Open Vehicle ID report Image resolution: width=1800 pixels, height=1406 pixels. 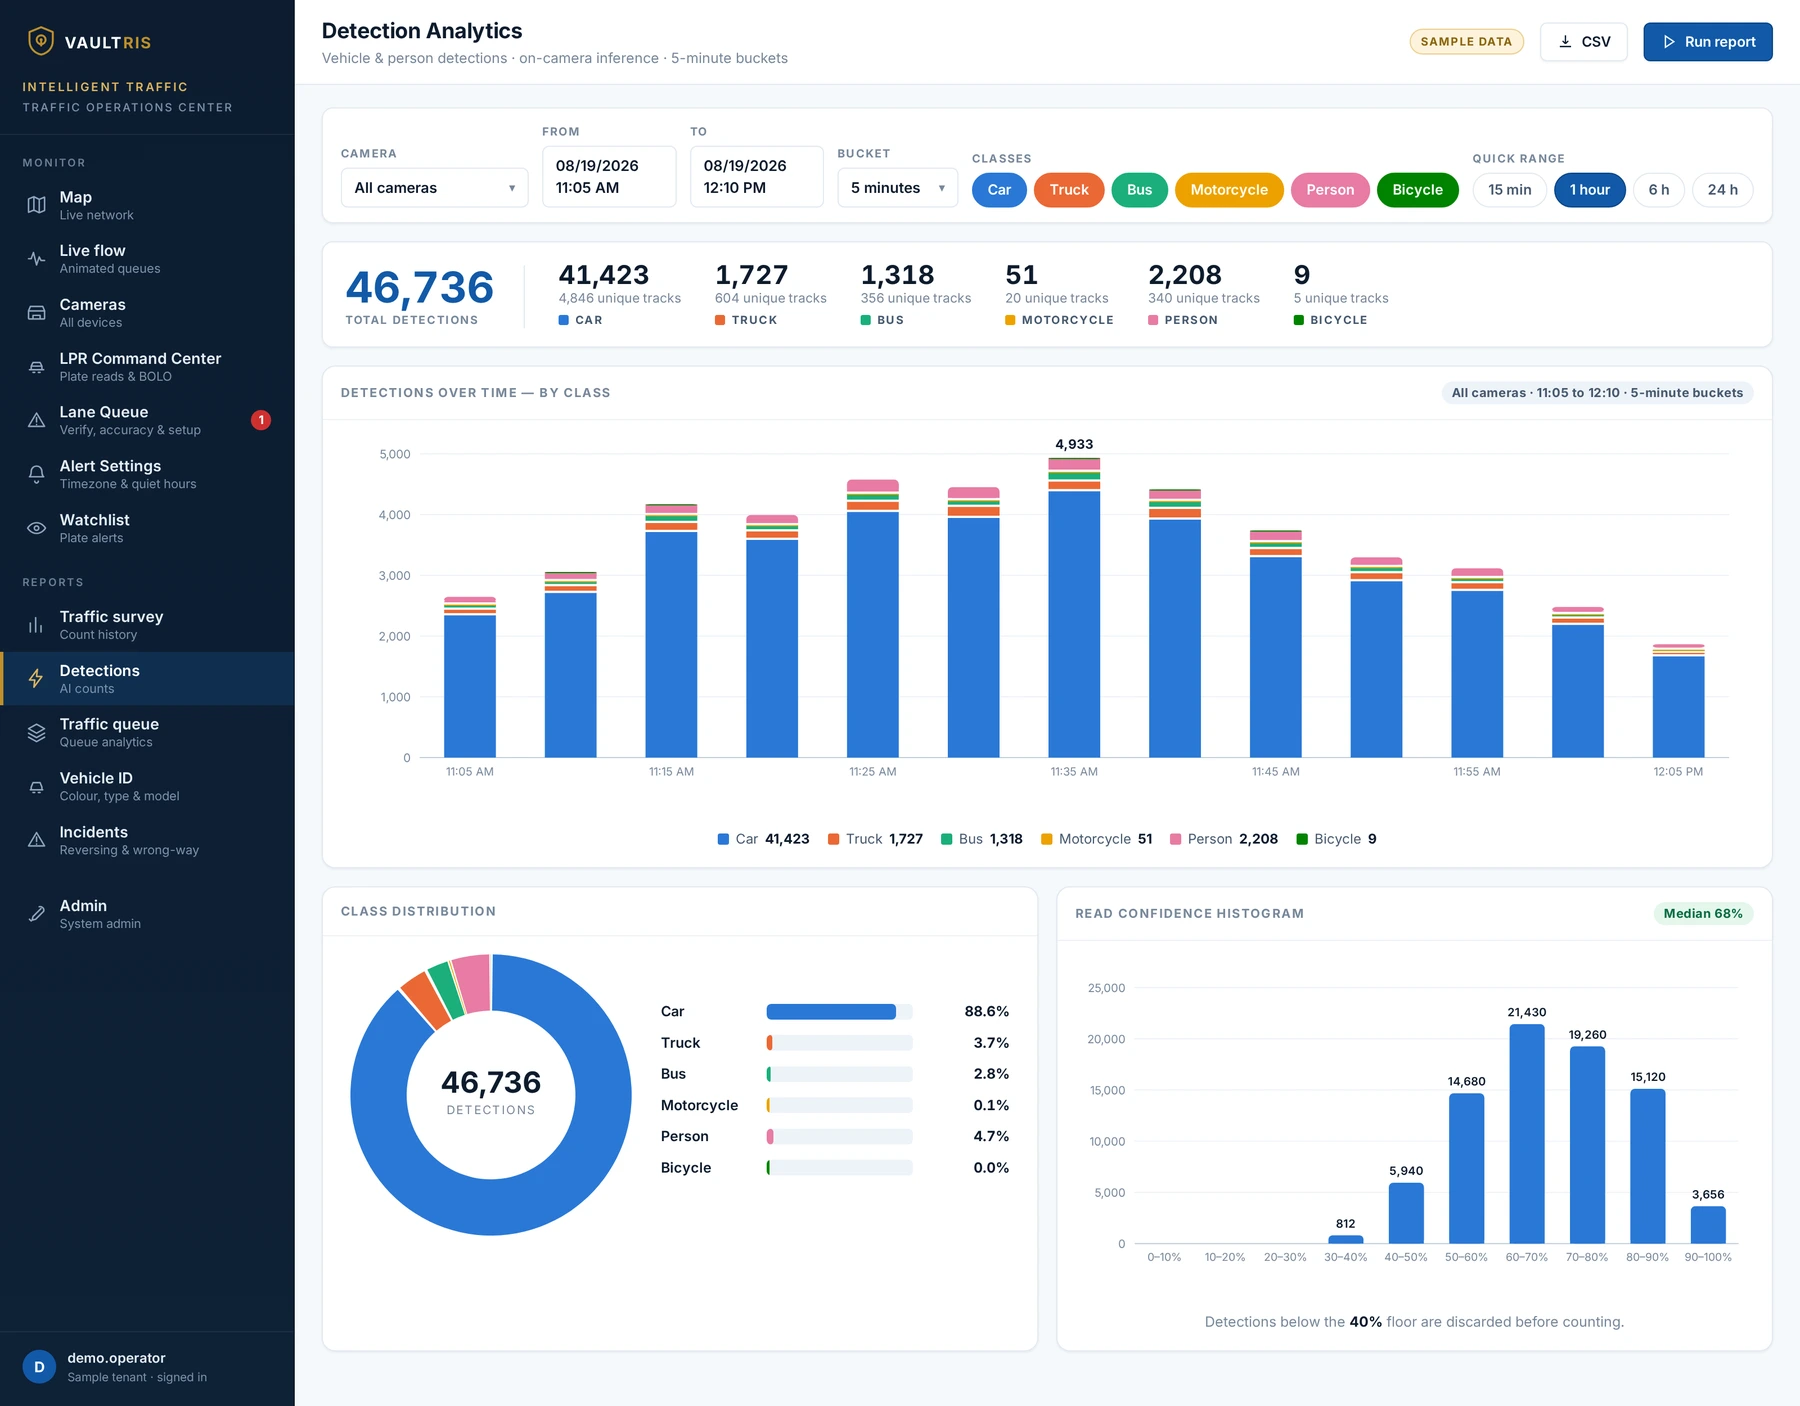click(x=147, y=787)
